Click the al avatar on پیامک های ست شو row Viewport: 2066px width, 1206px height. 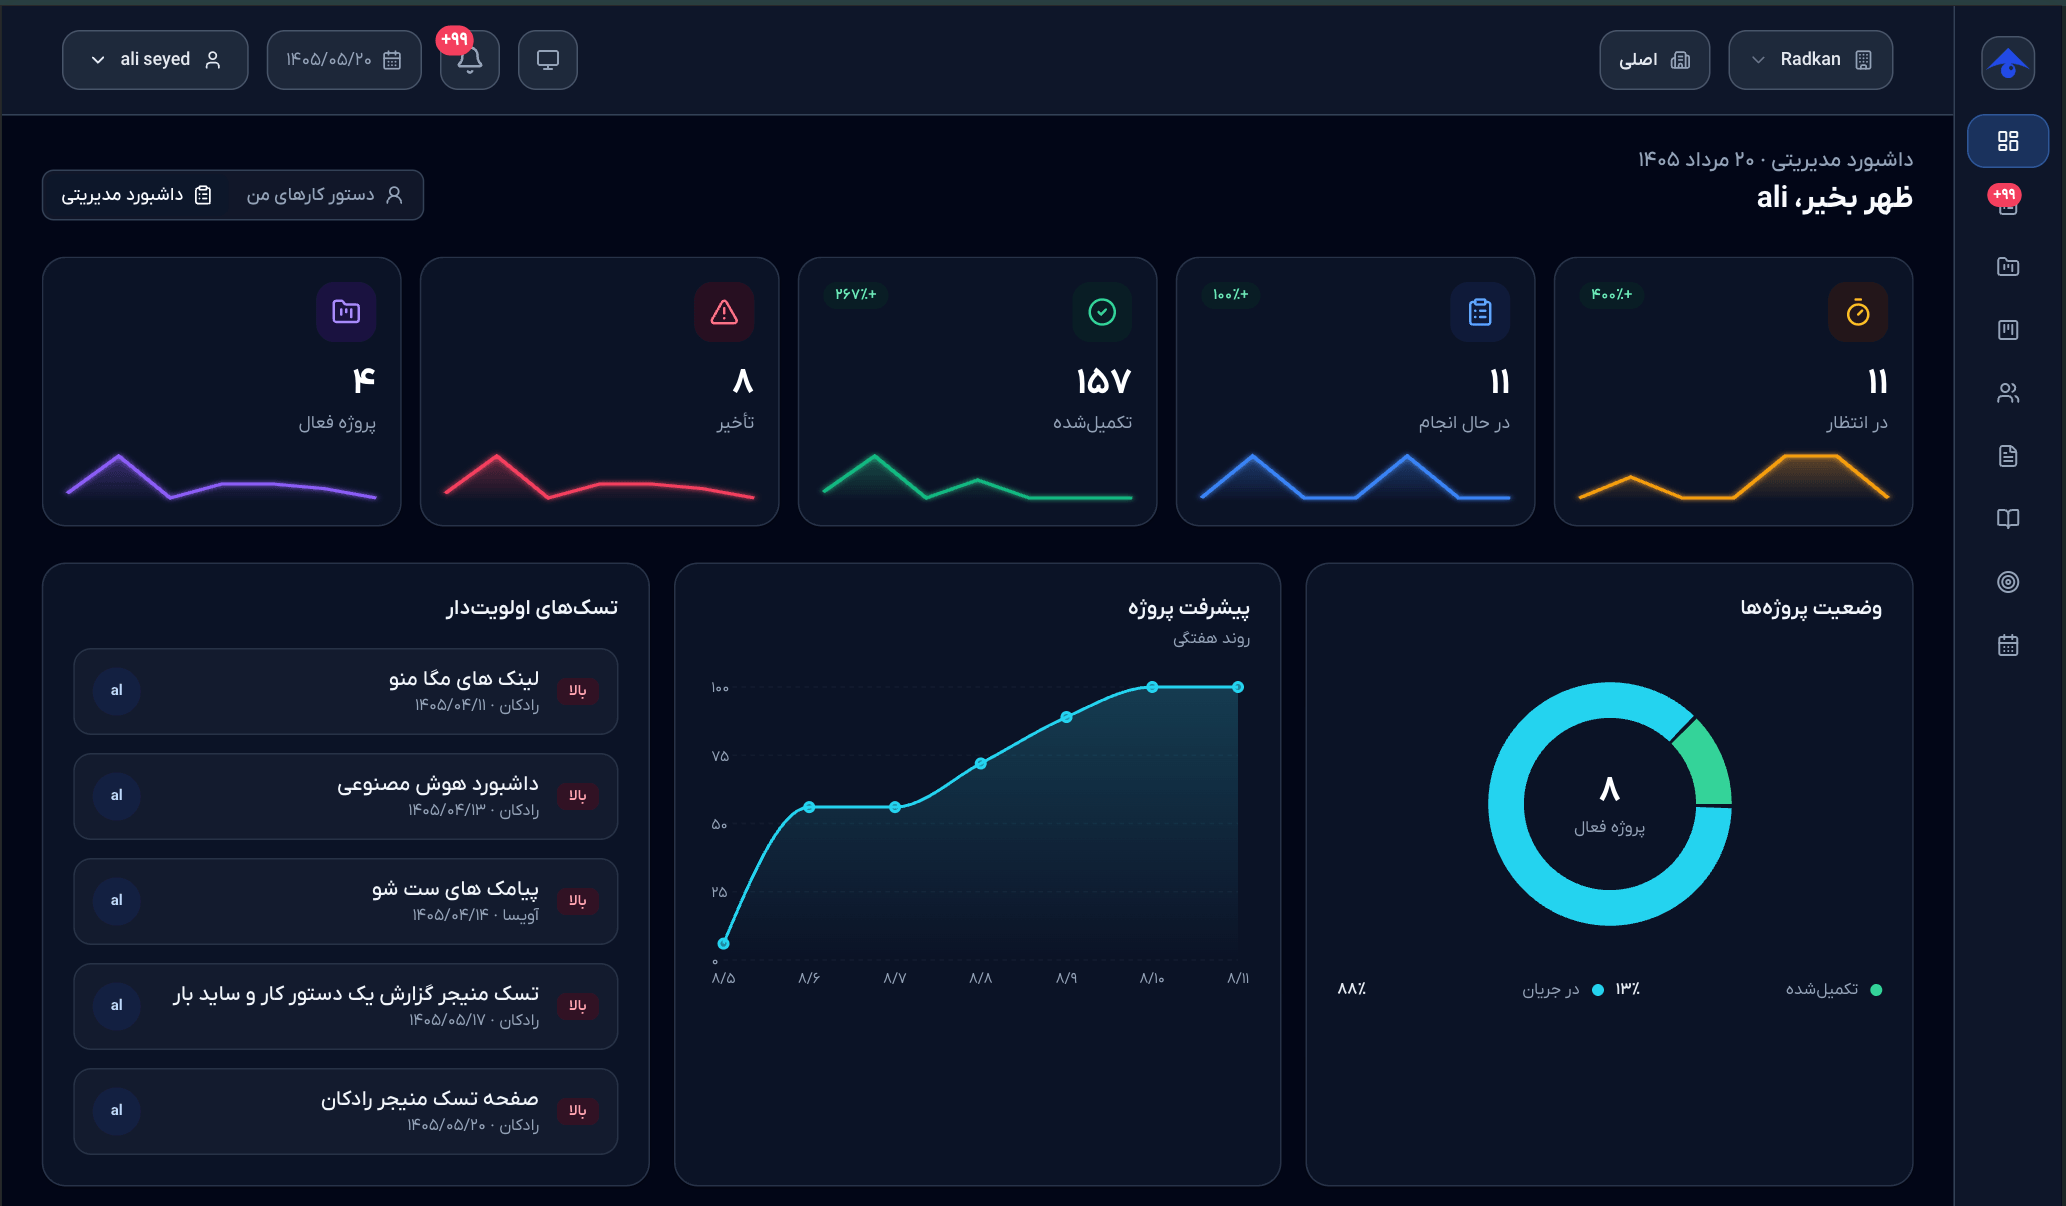pos(117,901)
